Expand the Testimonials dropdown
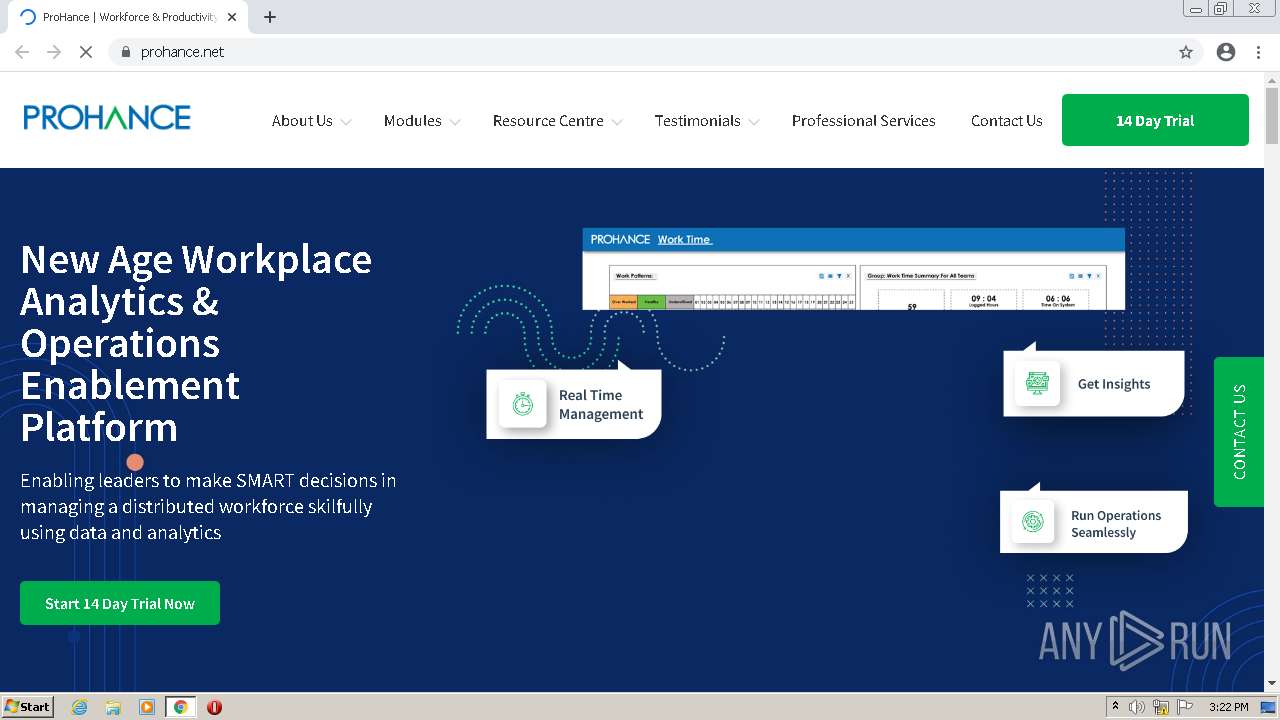The image size is (1280, 720). pos(707,121)
